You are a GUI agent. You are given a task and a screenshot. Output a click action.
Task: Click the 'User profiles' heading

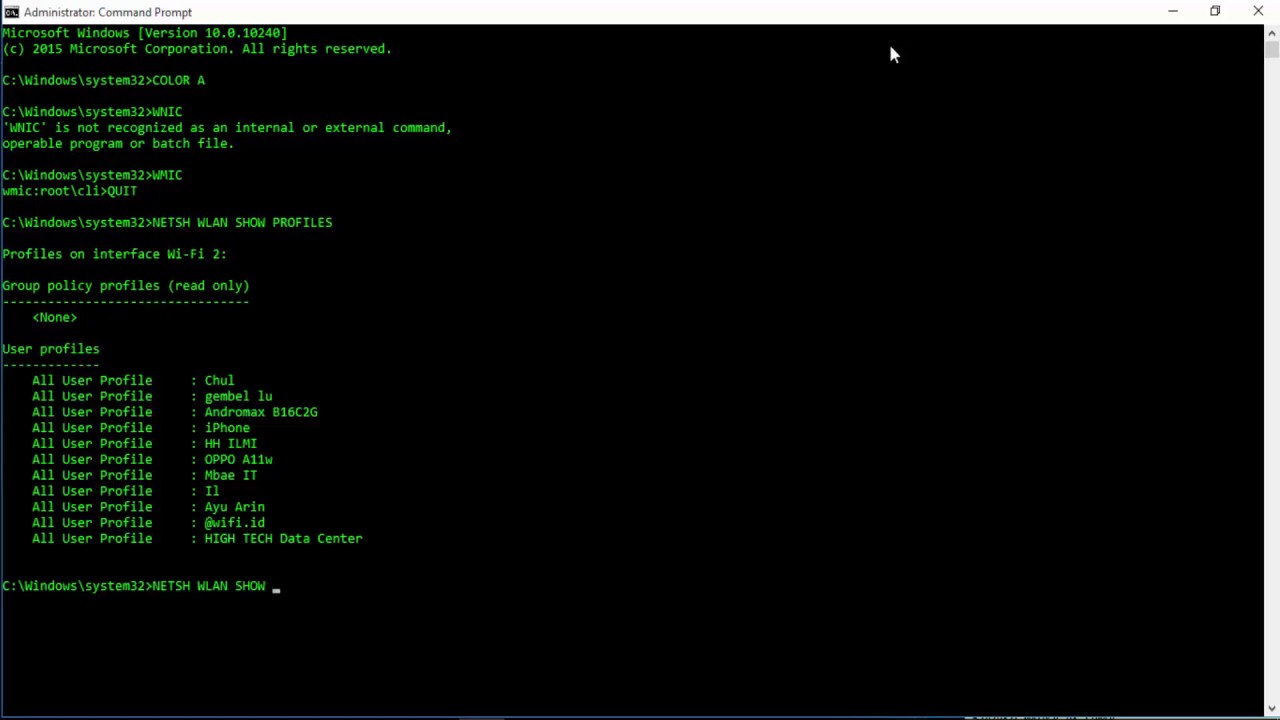point(51,349)
